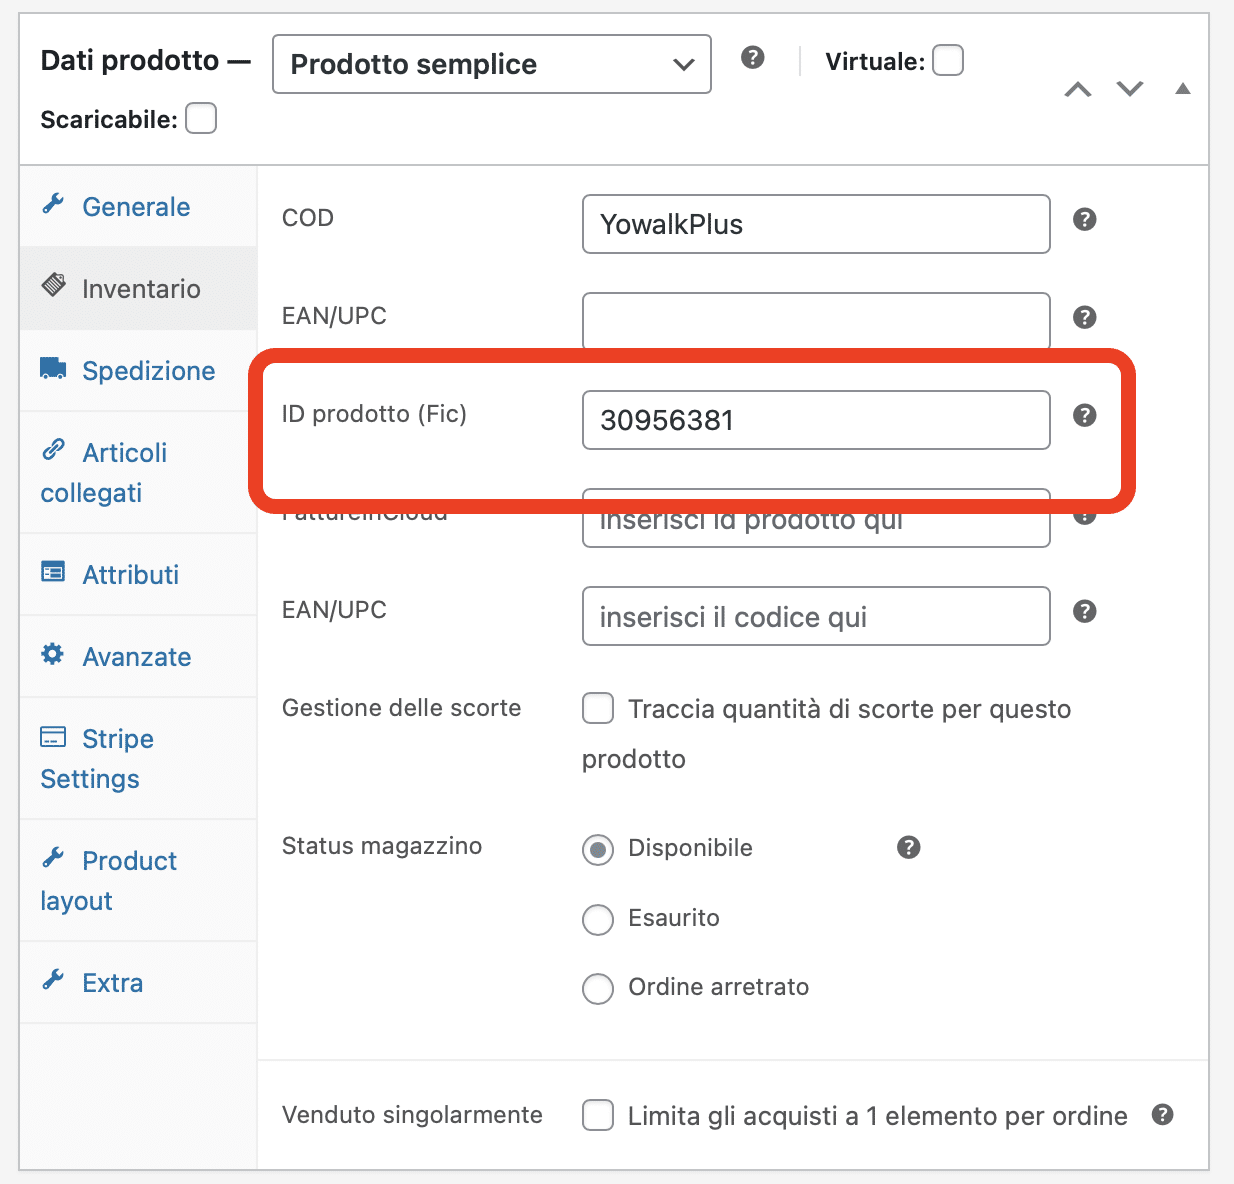The height and width of the screenshot is (1184, 1234).
Task: Go to the Generale tab
Action: (x=136, y=207)
